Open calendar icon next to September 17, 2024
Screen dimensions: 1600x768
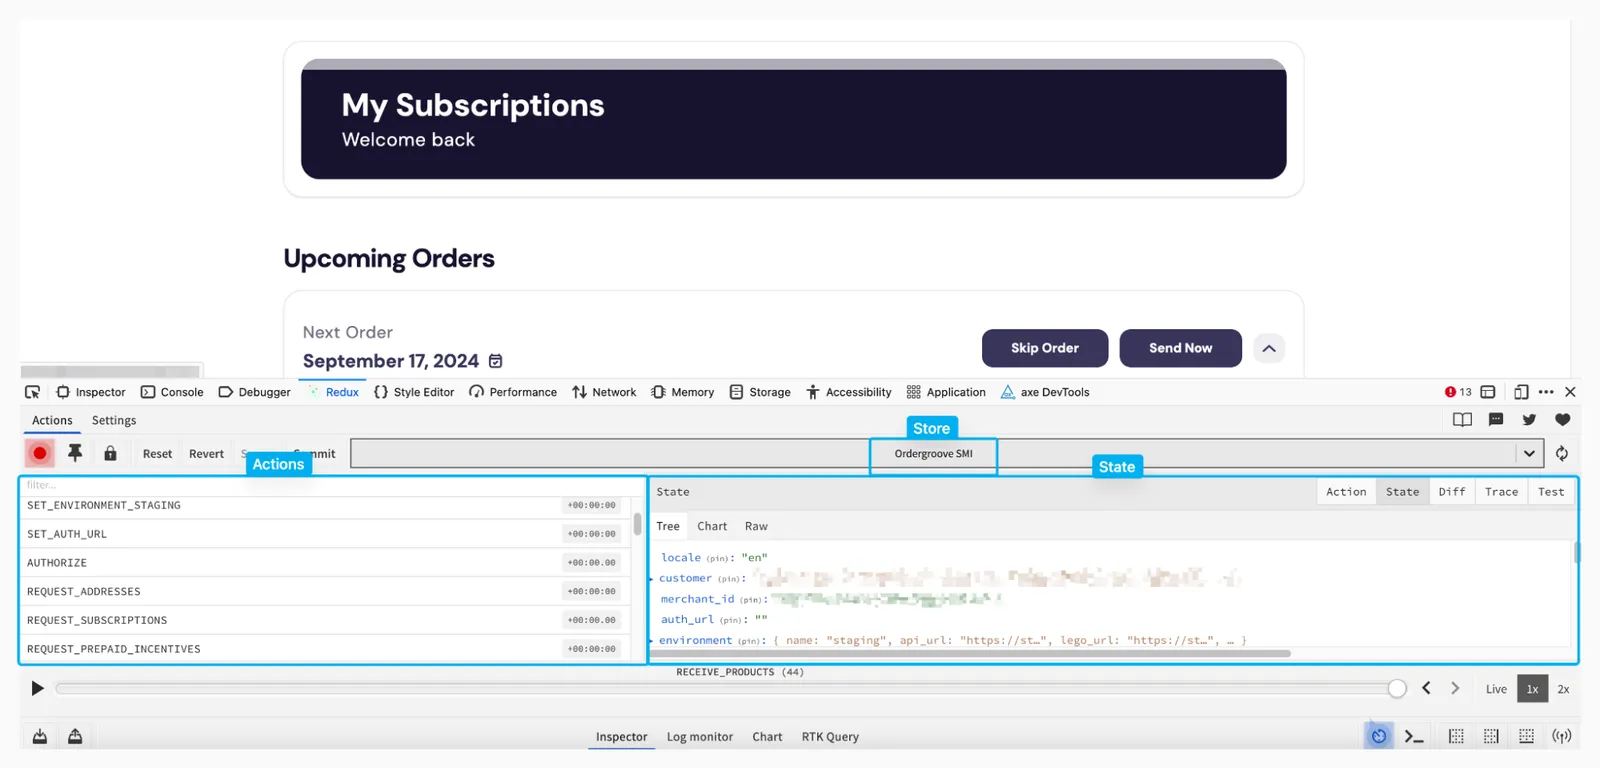[495, 361]
